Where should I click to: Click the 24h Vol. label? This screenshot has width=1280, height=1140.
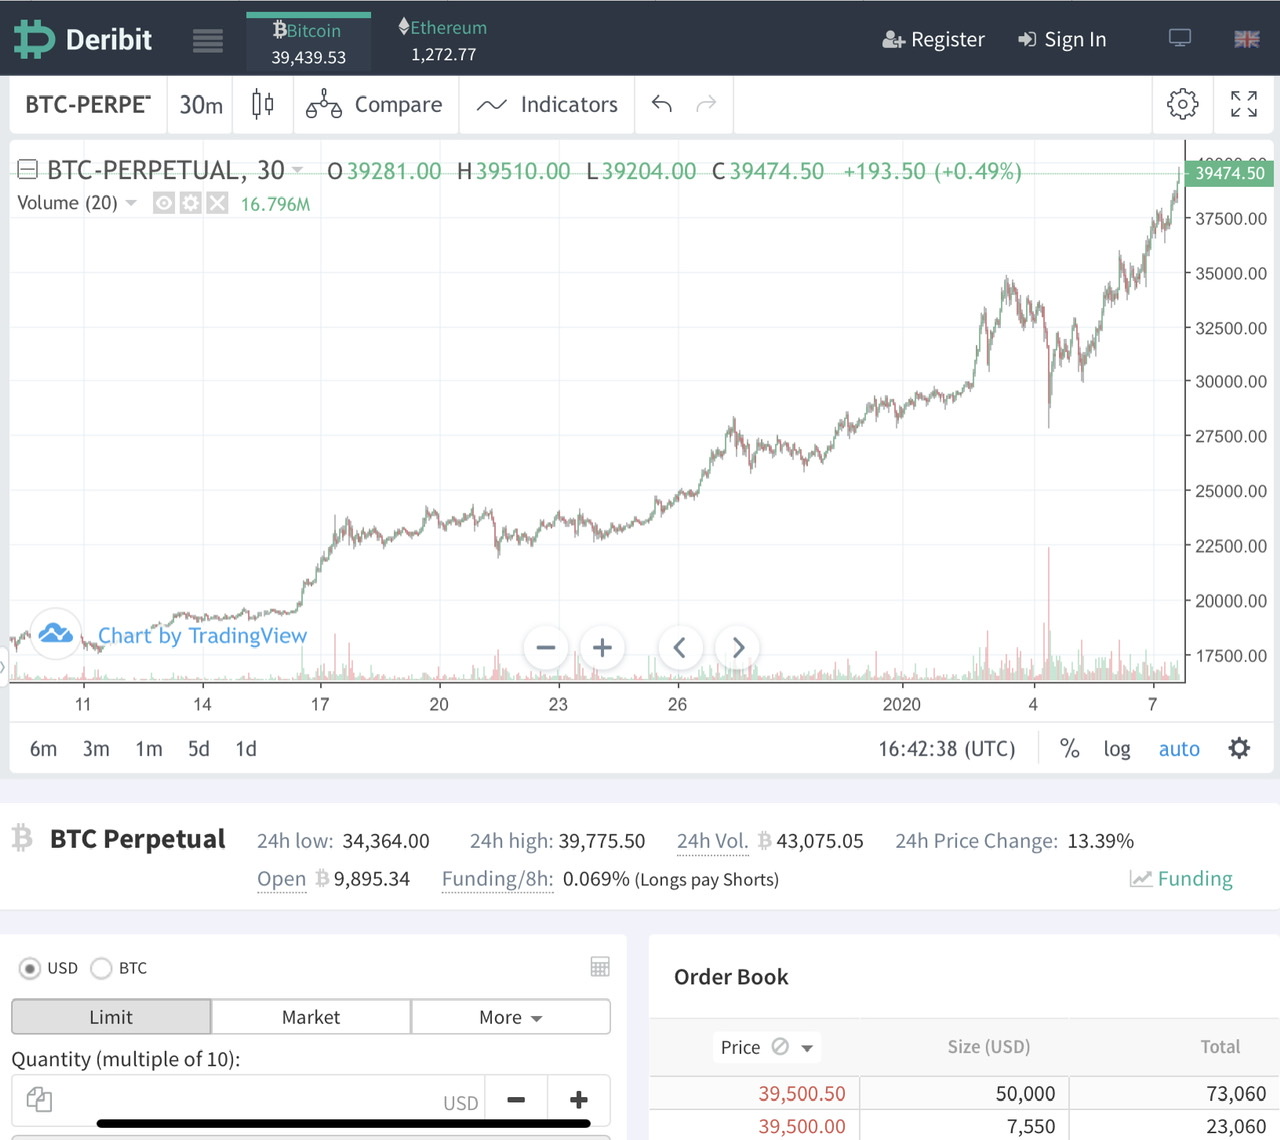click(712, 841)
